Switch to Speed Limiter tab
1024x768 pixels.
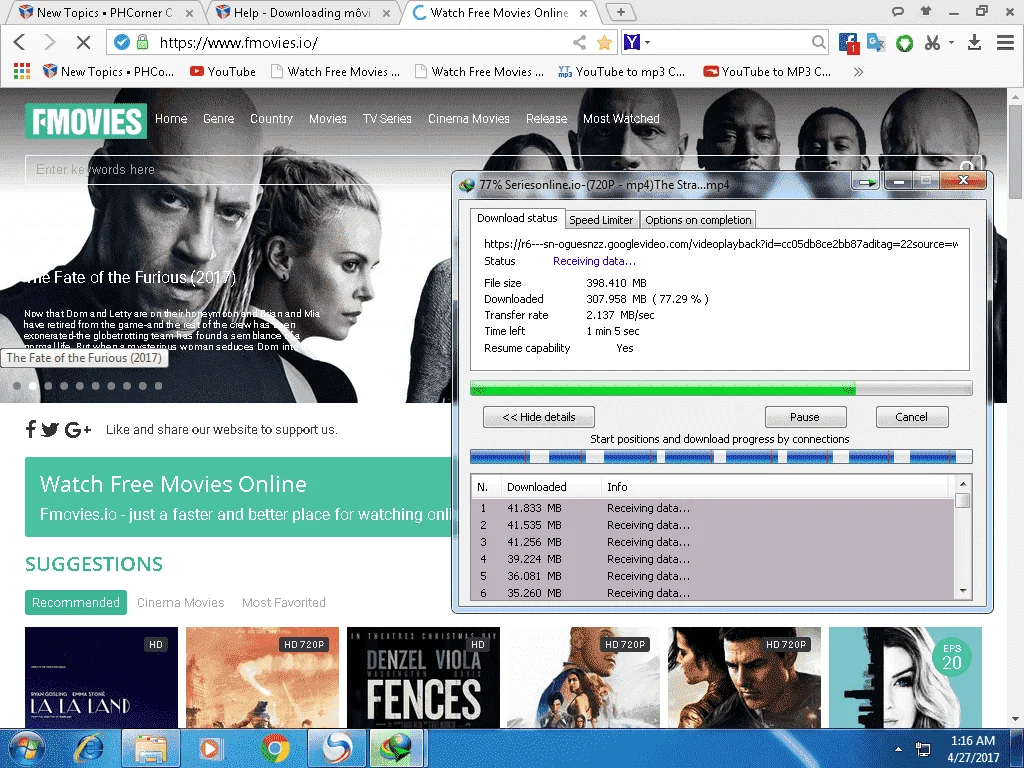point(601,220)
